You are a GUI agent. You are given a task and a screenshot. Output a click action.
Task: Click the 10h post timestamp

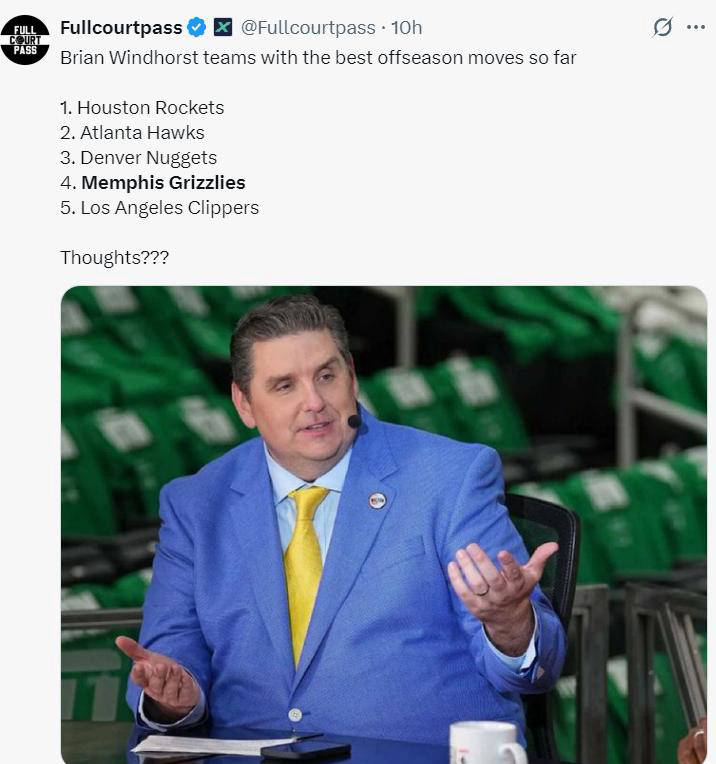406,27
